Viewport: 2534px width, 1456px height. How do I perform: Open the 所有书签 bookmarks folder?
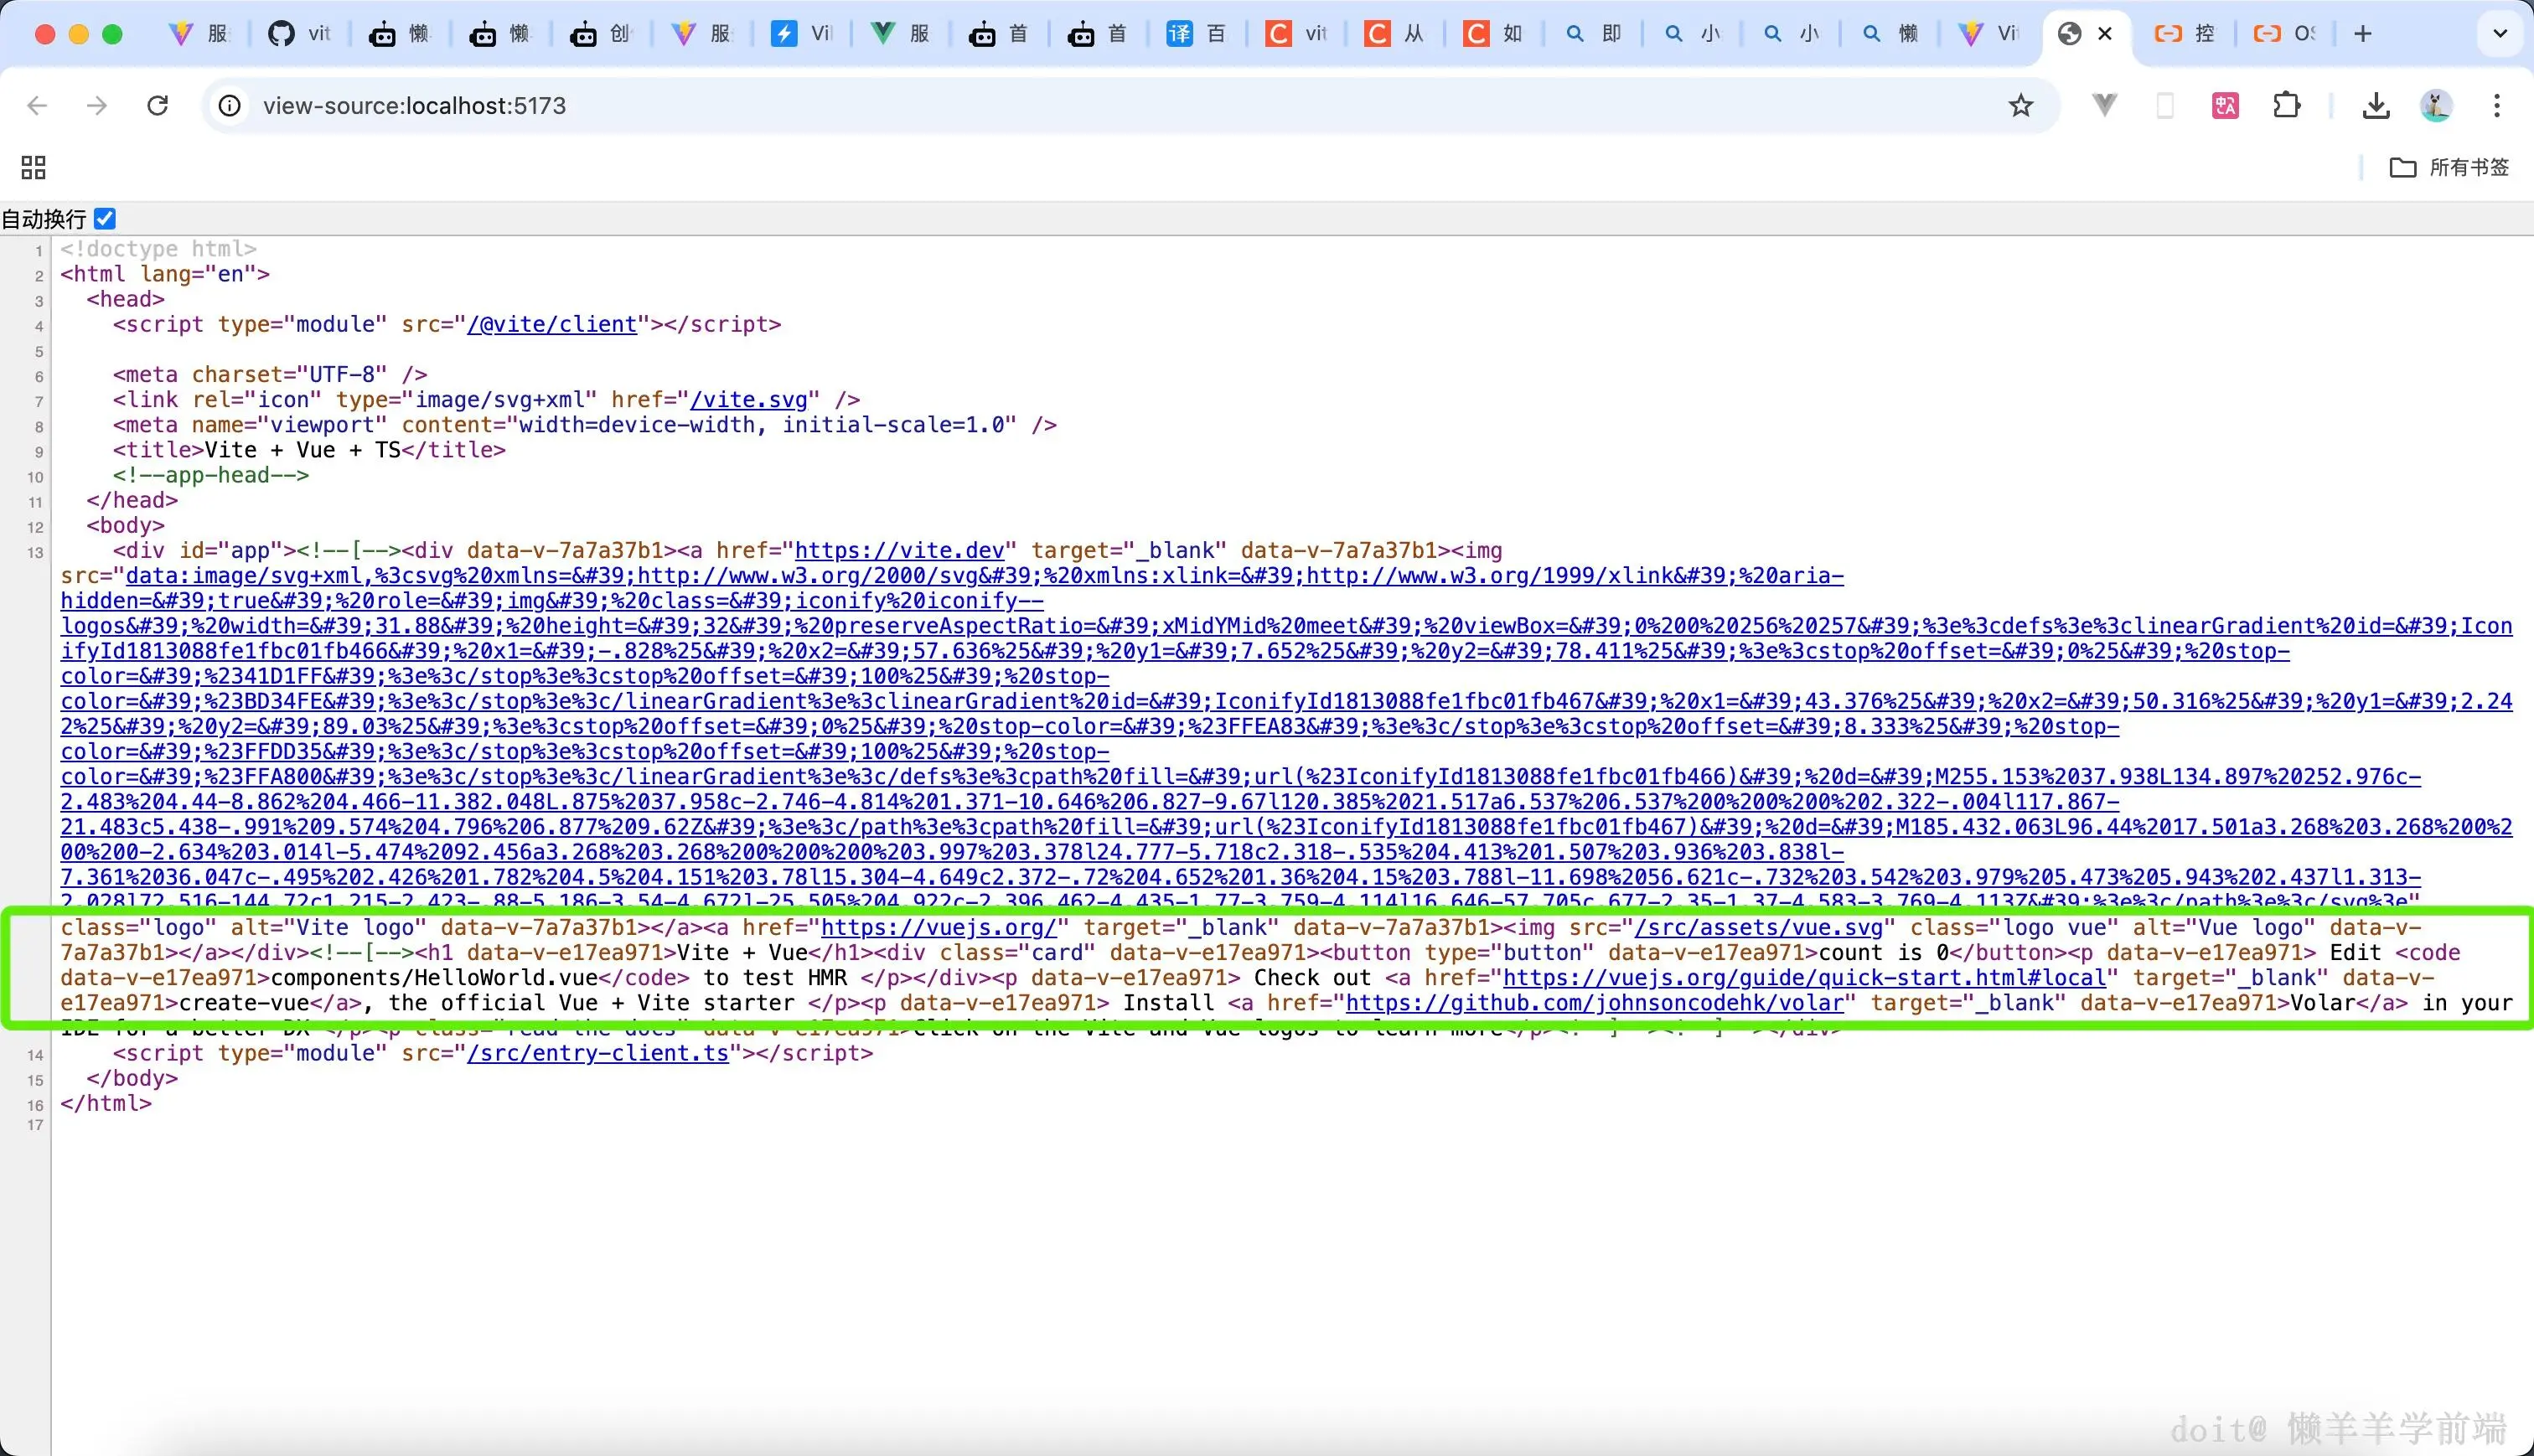pos(2449,167)
